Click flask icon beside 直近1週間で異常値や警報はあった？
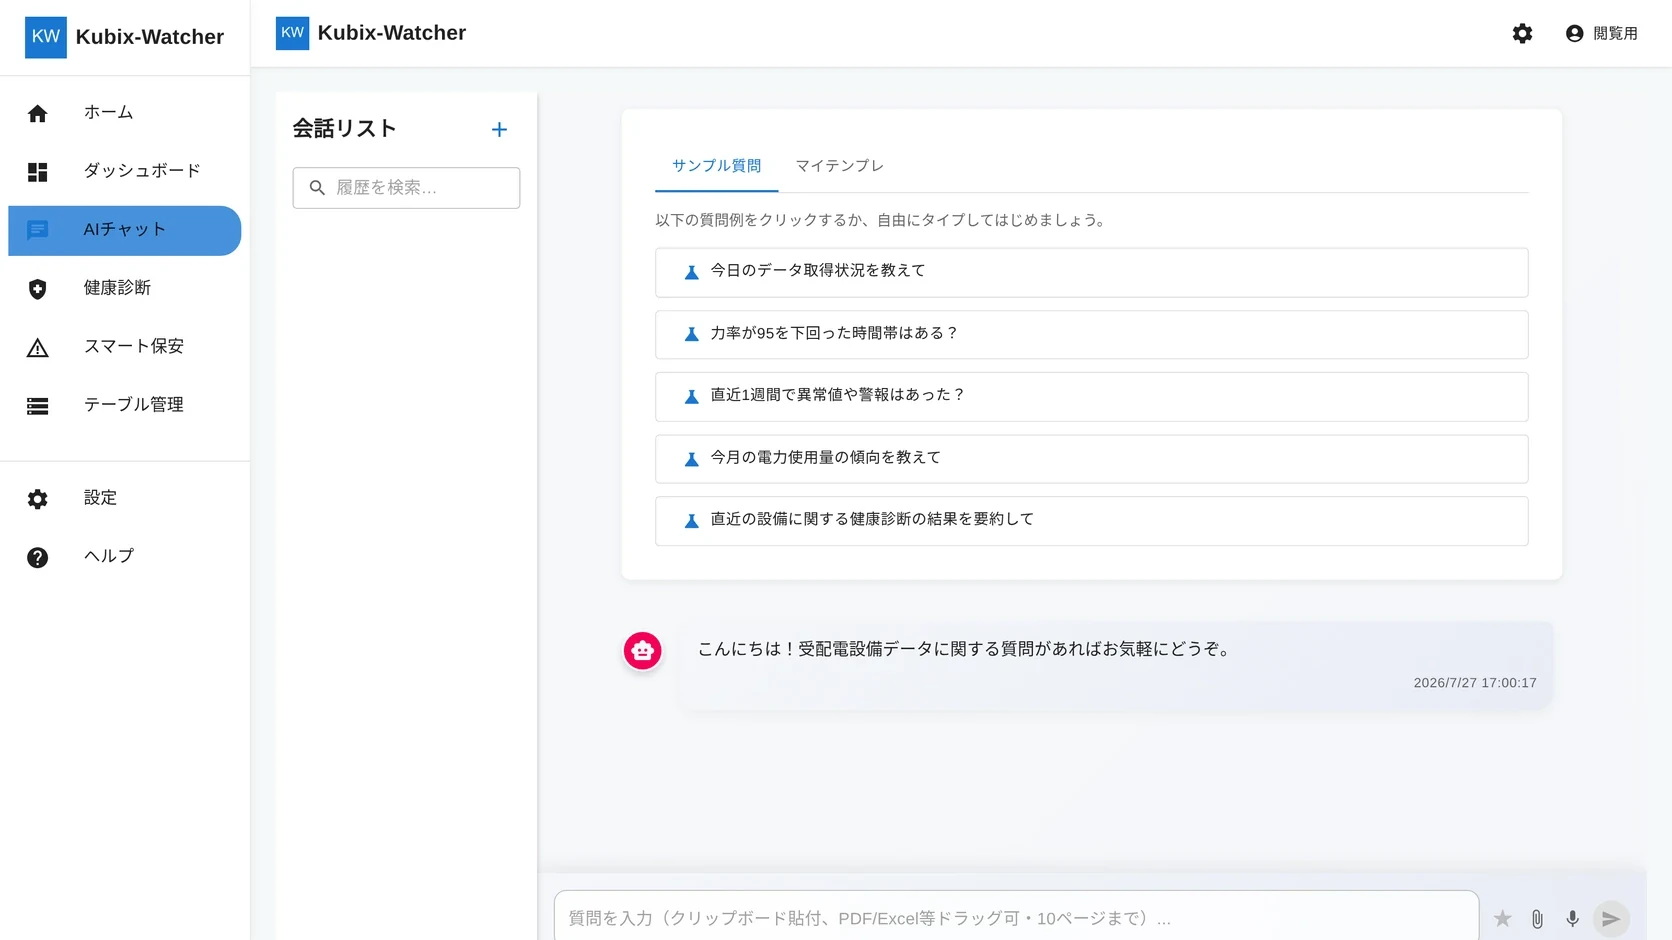Viewport: 1672px width, 940px height. click(691, 396)
